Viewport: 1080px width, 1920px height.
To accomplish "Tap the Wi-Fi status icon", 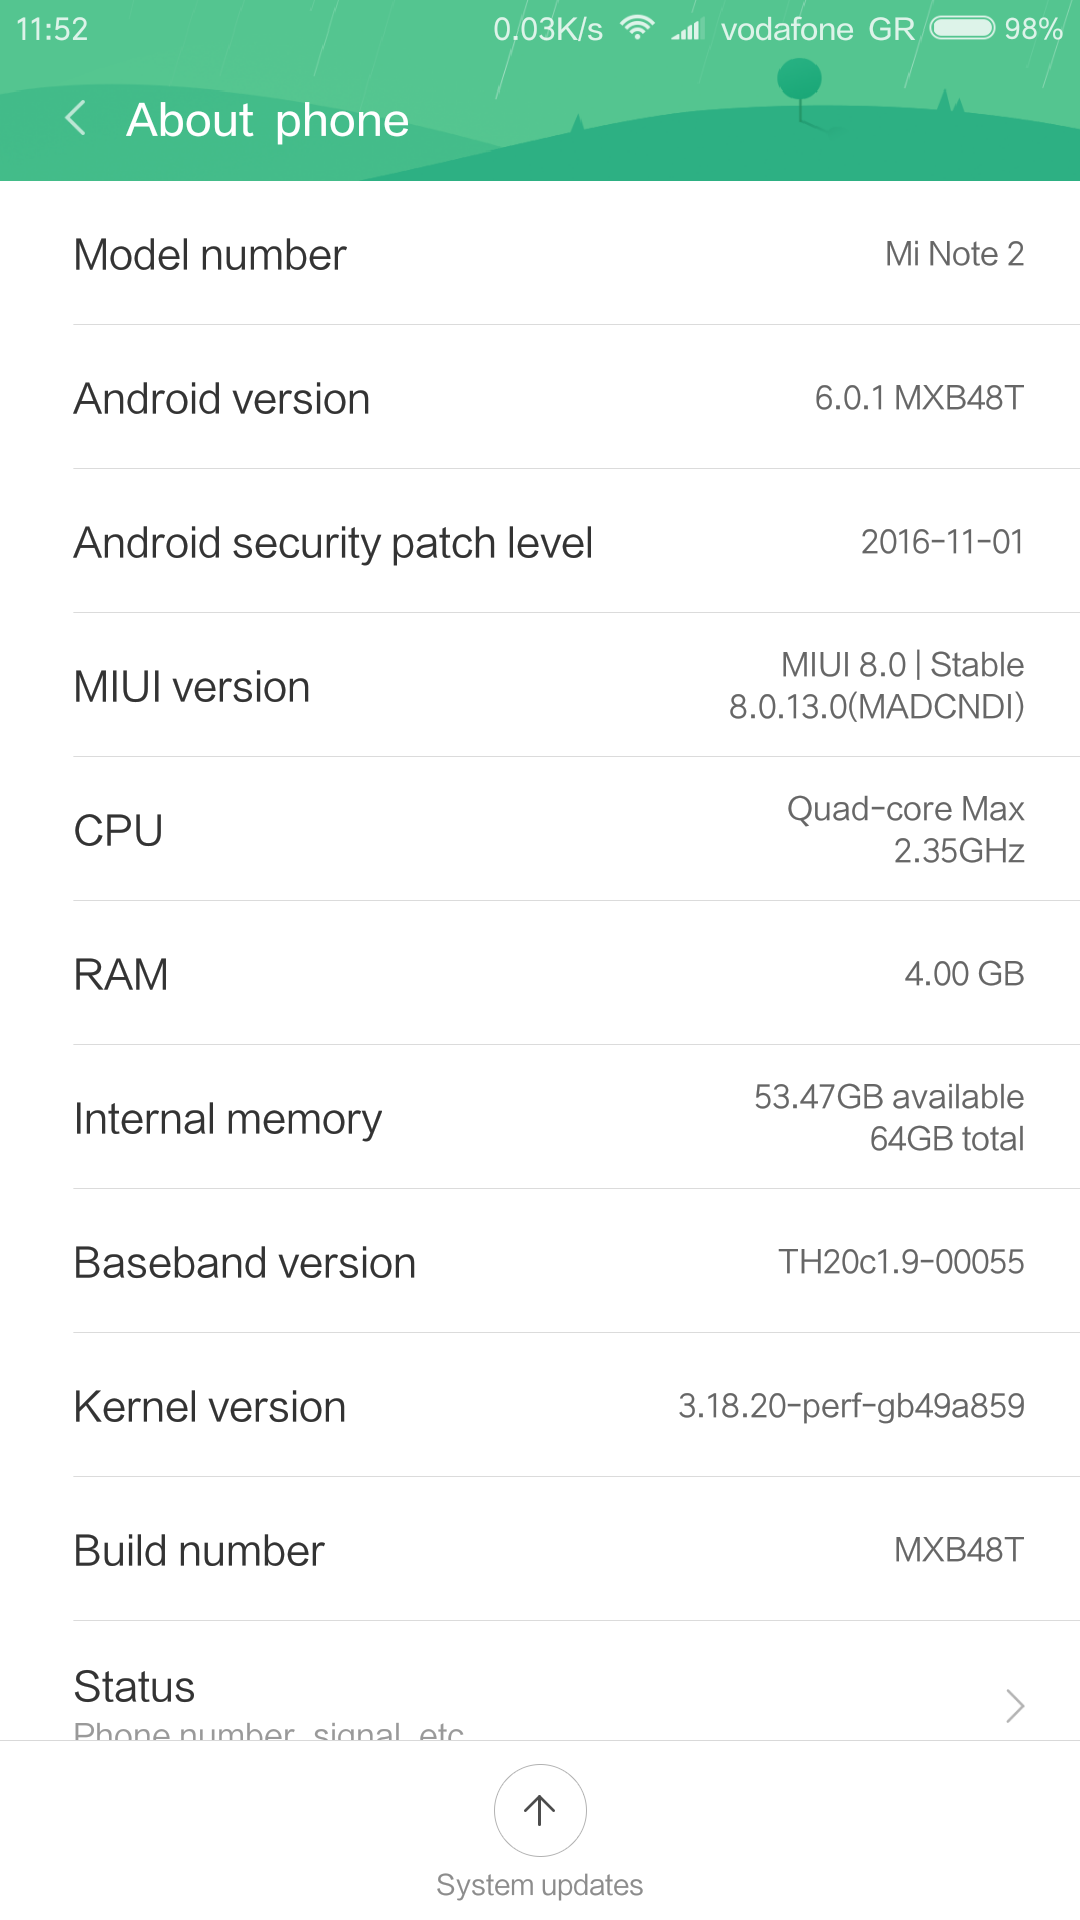I will [637, 28].
